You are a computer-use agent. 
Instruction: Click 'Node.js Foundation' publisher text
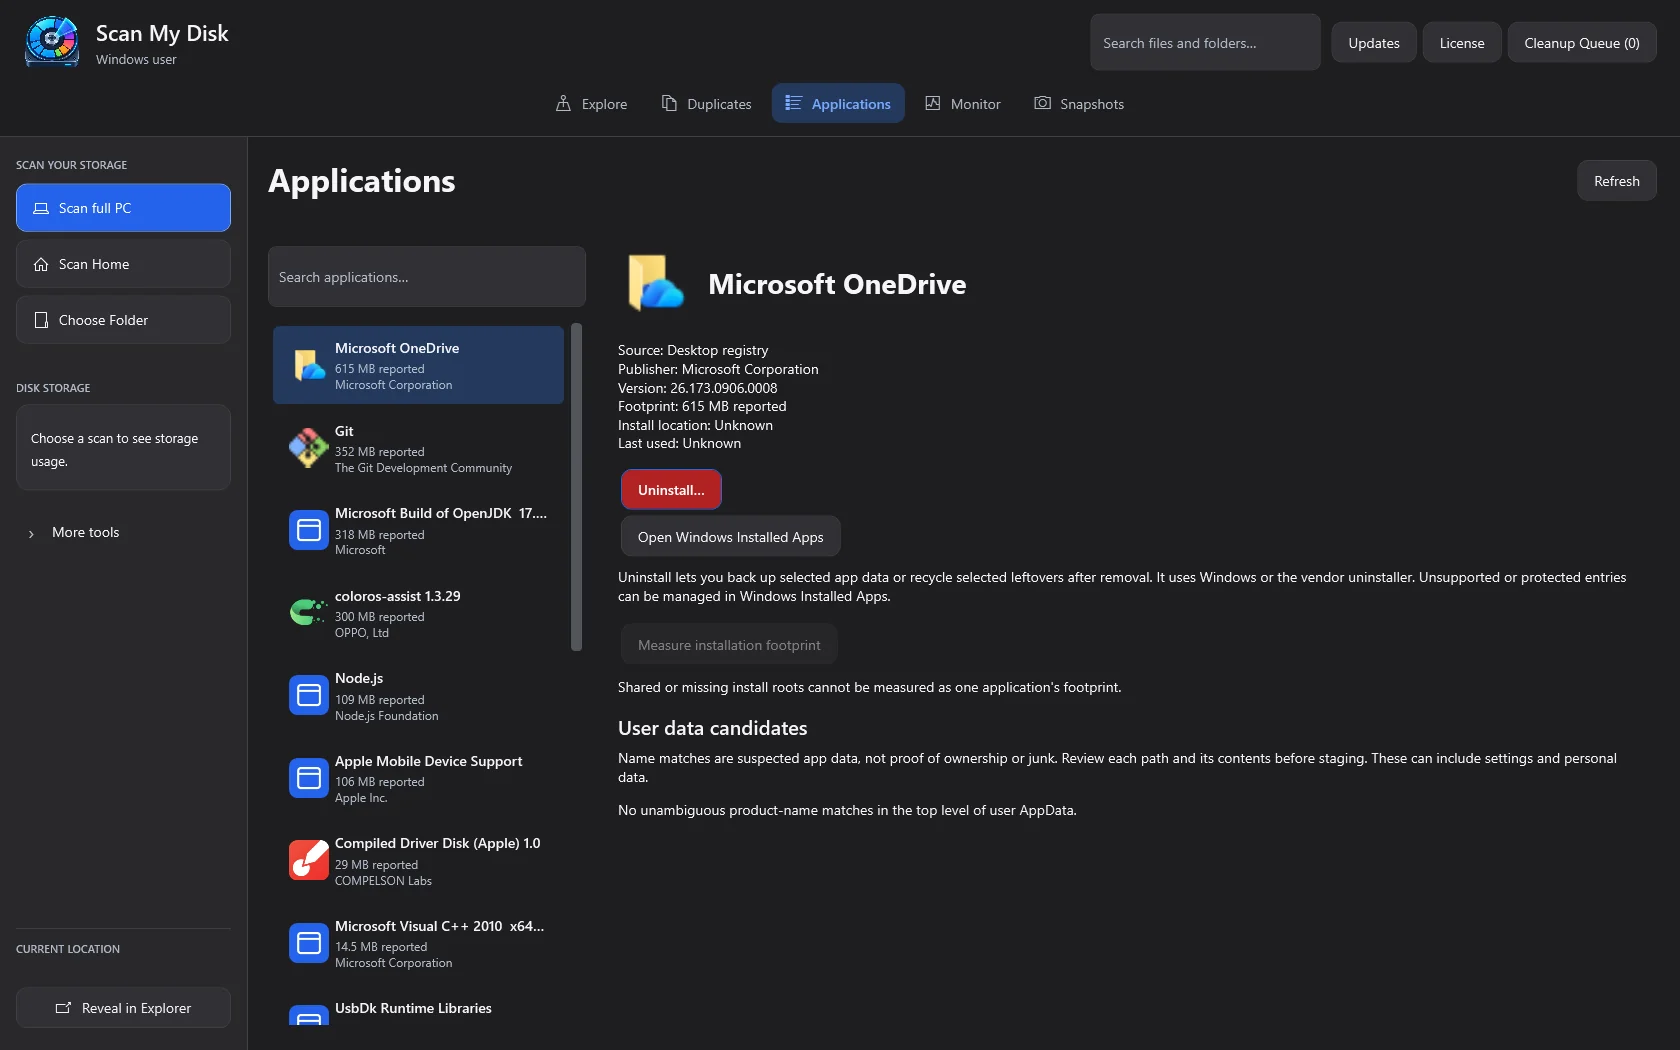click(x=386, y=716)
